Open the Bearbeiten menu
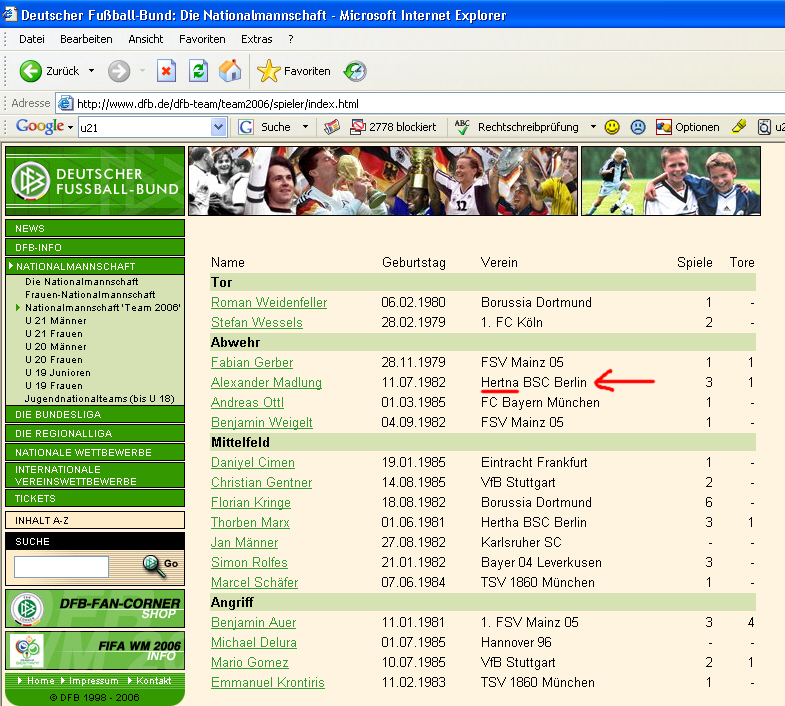785x706 pixels. pos(86,39)
